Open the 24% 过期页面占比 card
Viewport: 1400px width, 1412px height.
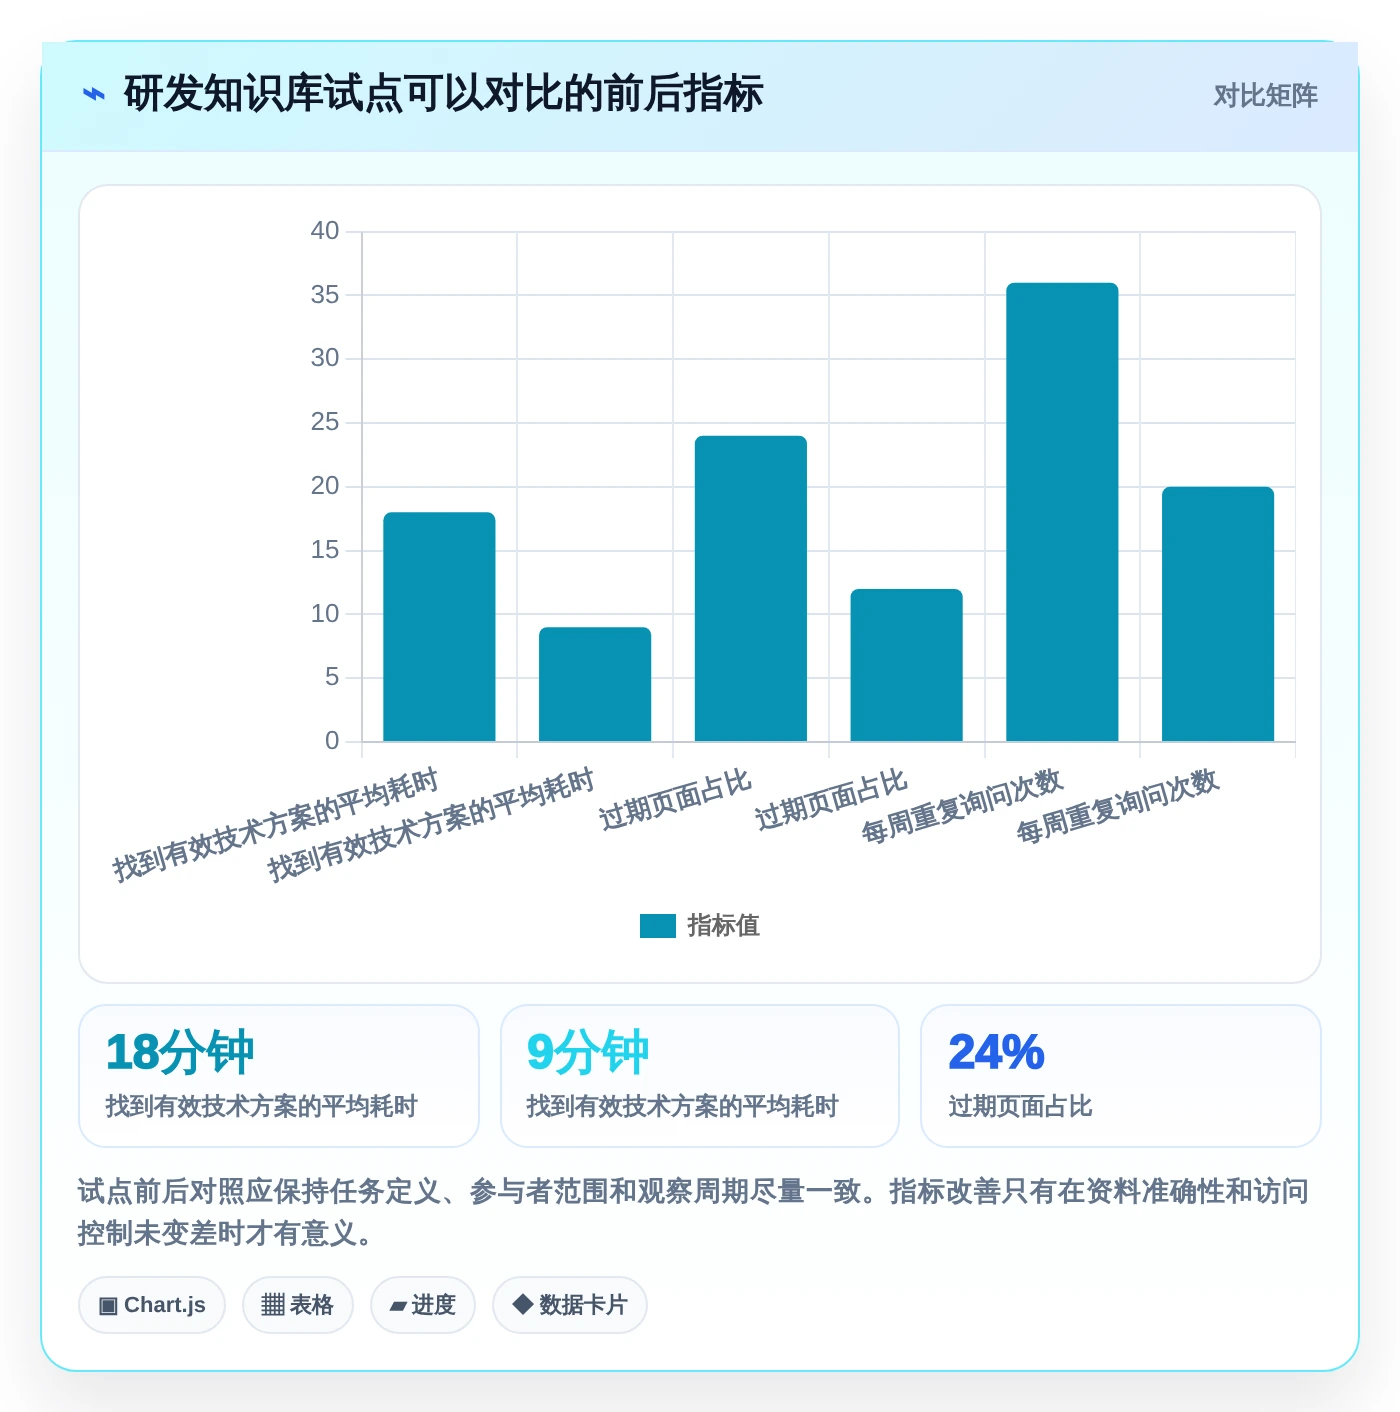(1121, 1076)
